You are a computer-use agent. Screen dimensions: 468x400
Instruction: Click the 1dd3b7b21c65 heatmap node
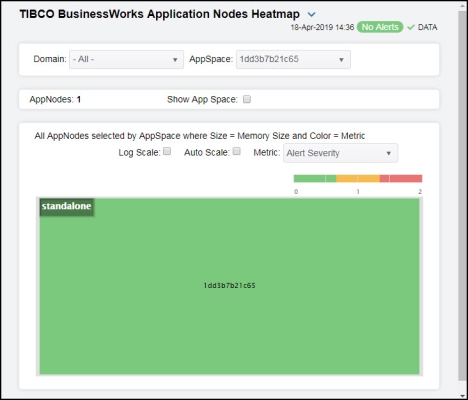tap(229, 286)
